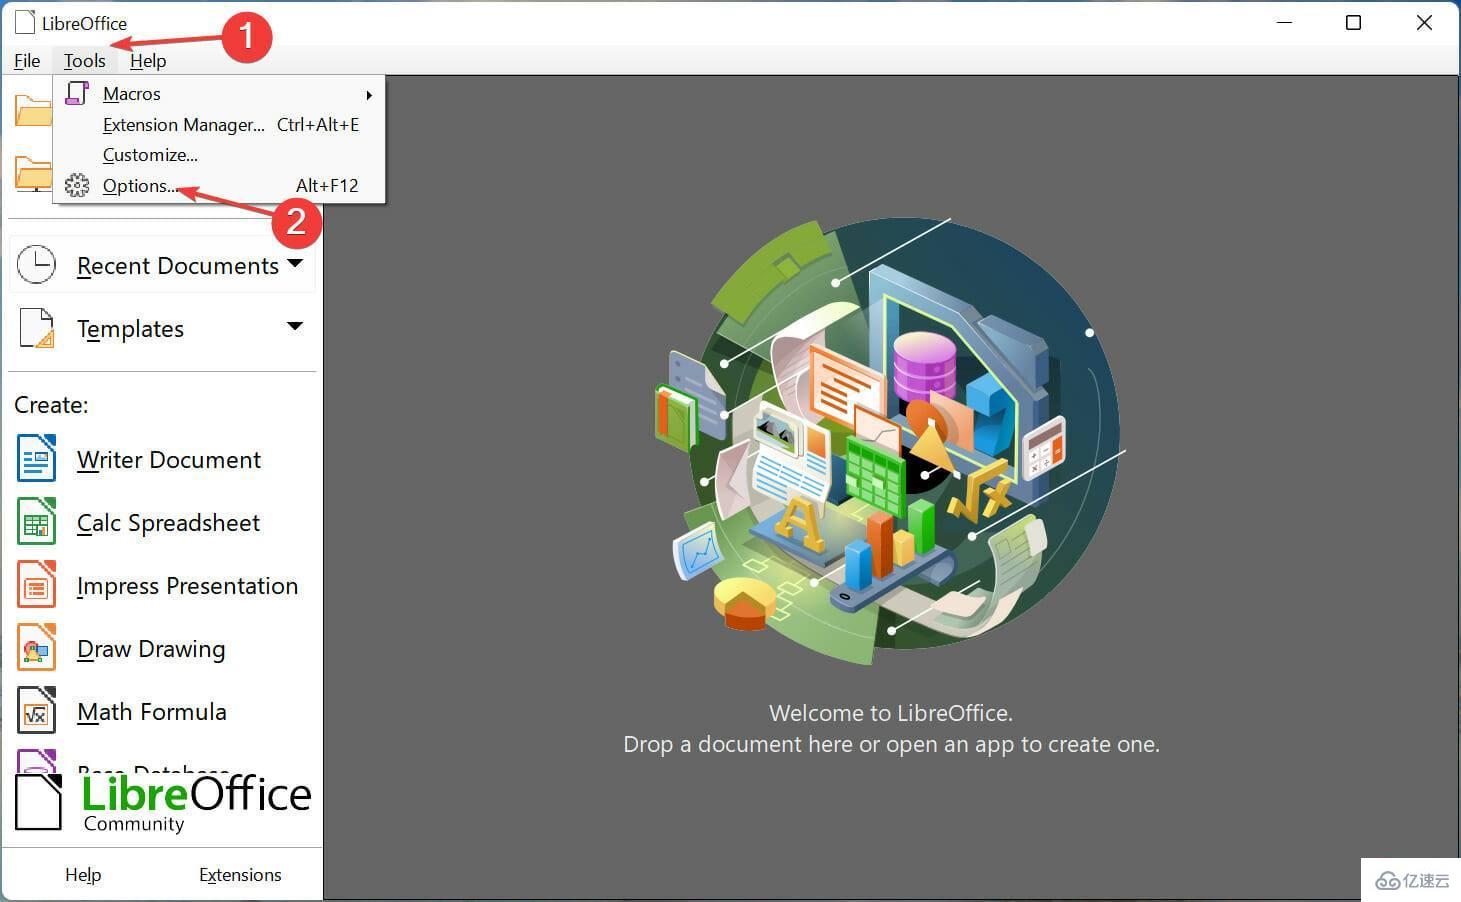Screen dimensions: 1461x902
Task: Click the Templates page icon
Action: pyautogui.click(x=37, y=328)
